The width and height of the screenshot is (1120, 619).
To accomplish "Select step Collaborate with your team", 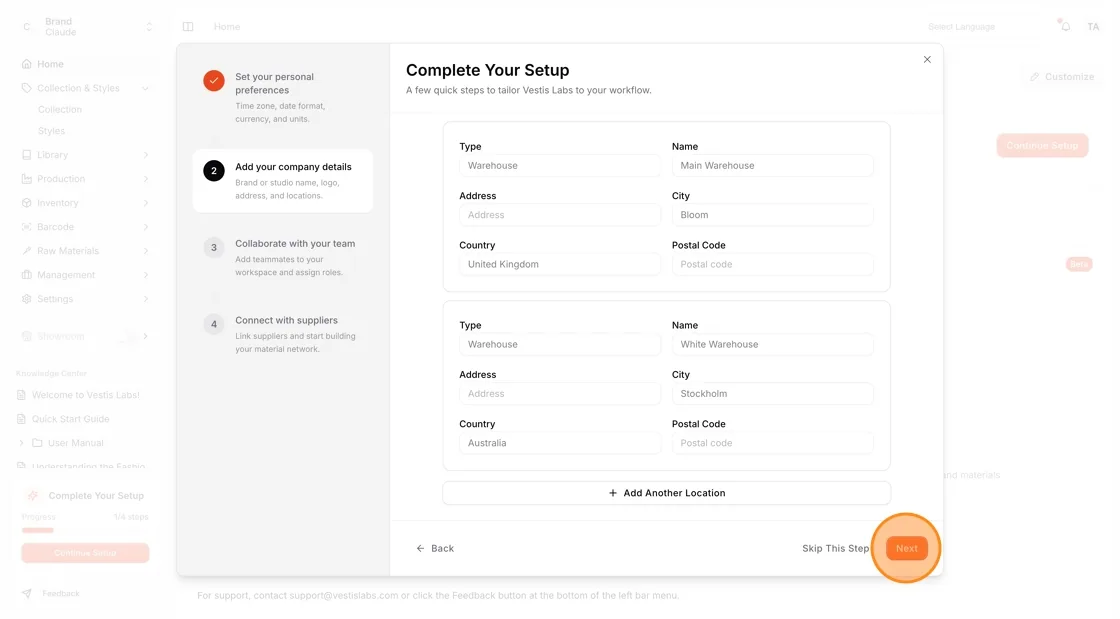I will point(283,257).
